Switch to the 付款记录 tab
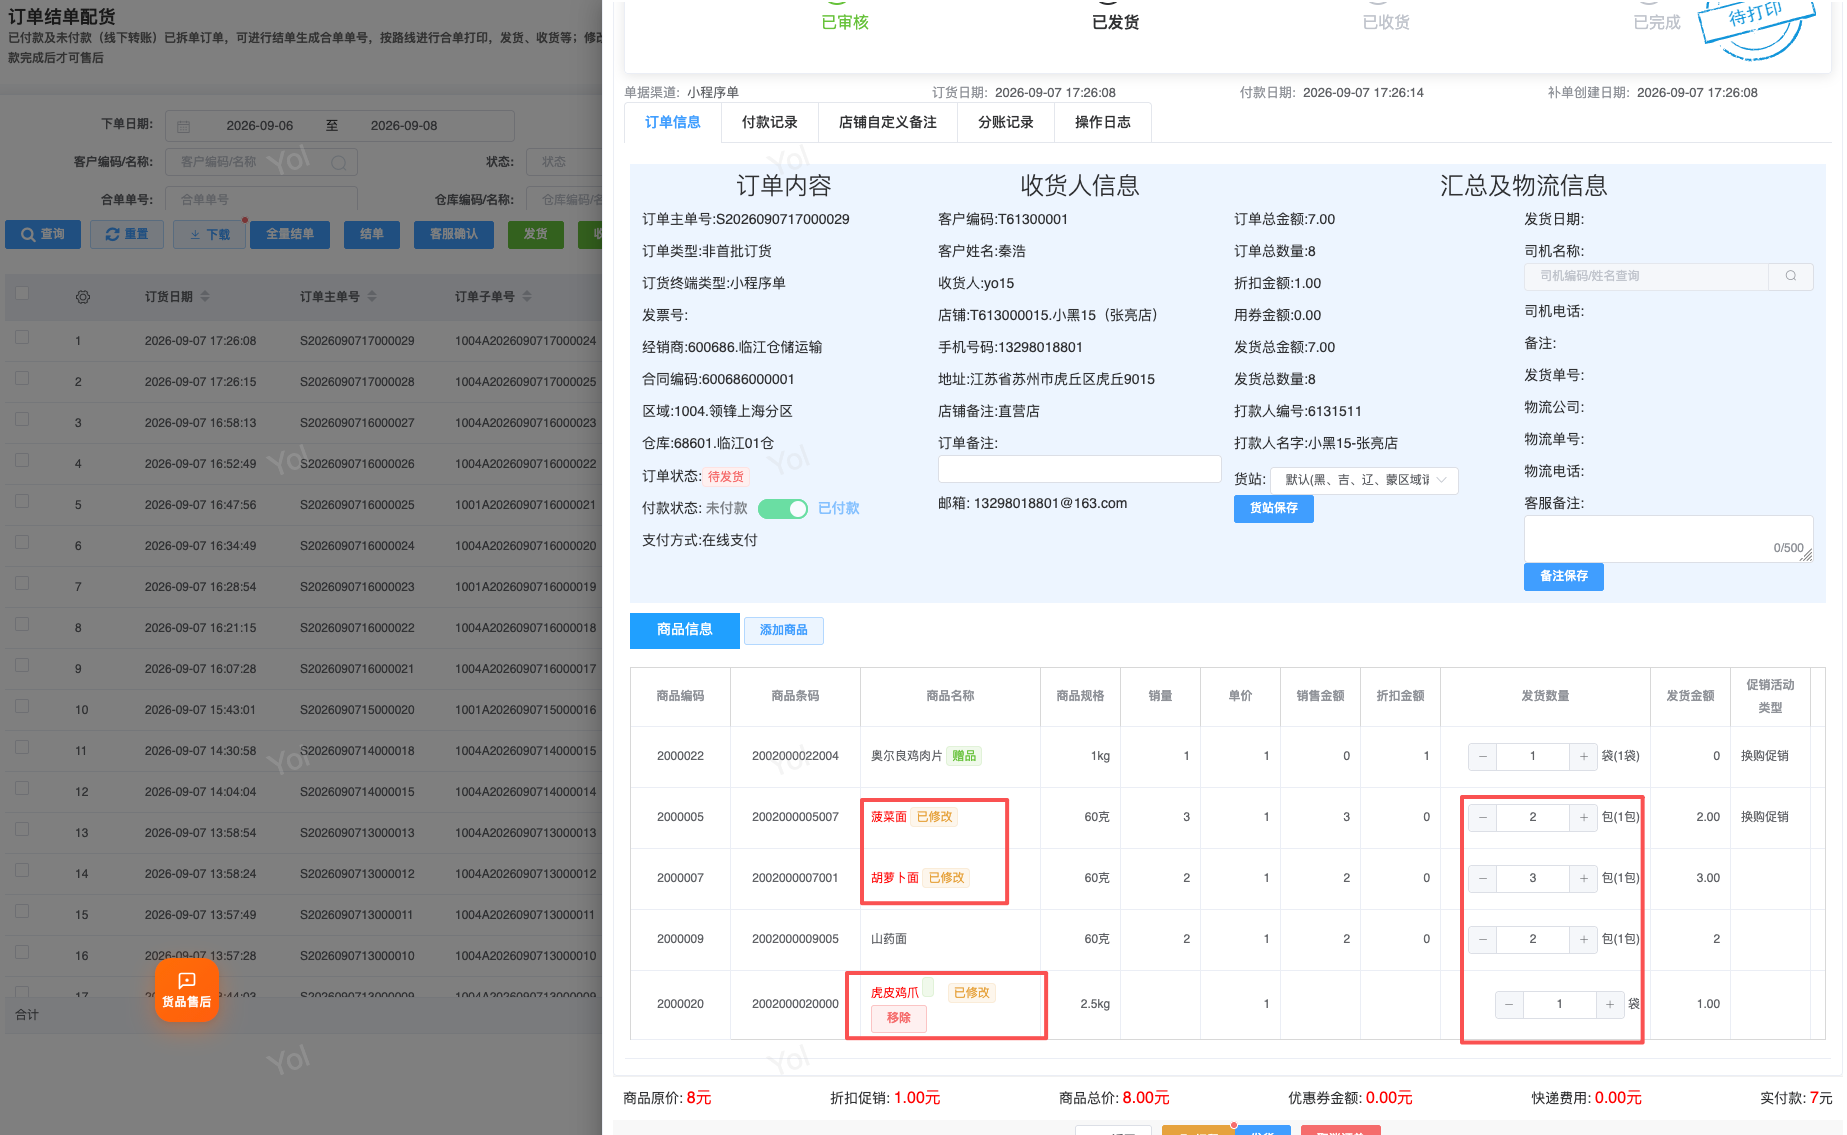The width and height of the screenshot is (1847, 1135). click(770, 123)
